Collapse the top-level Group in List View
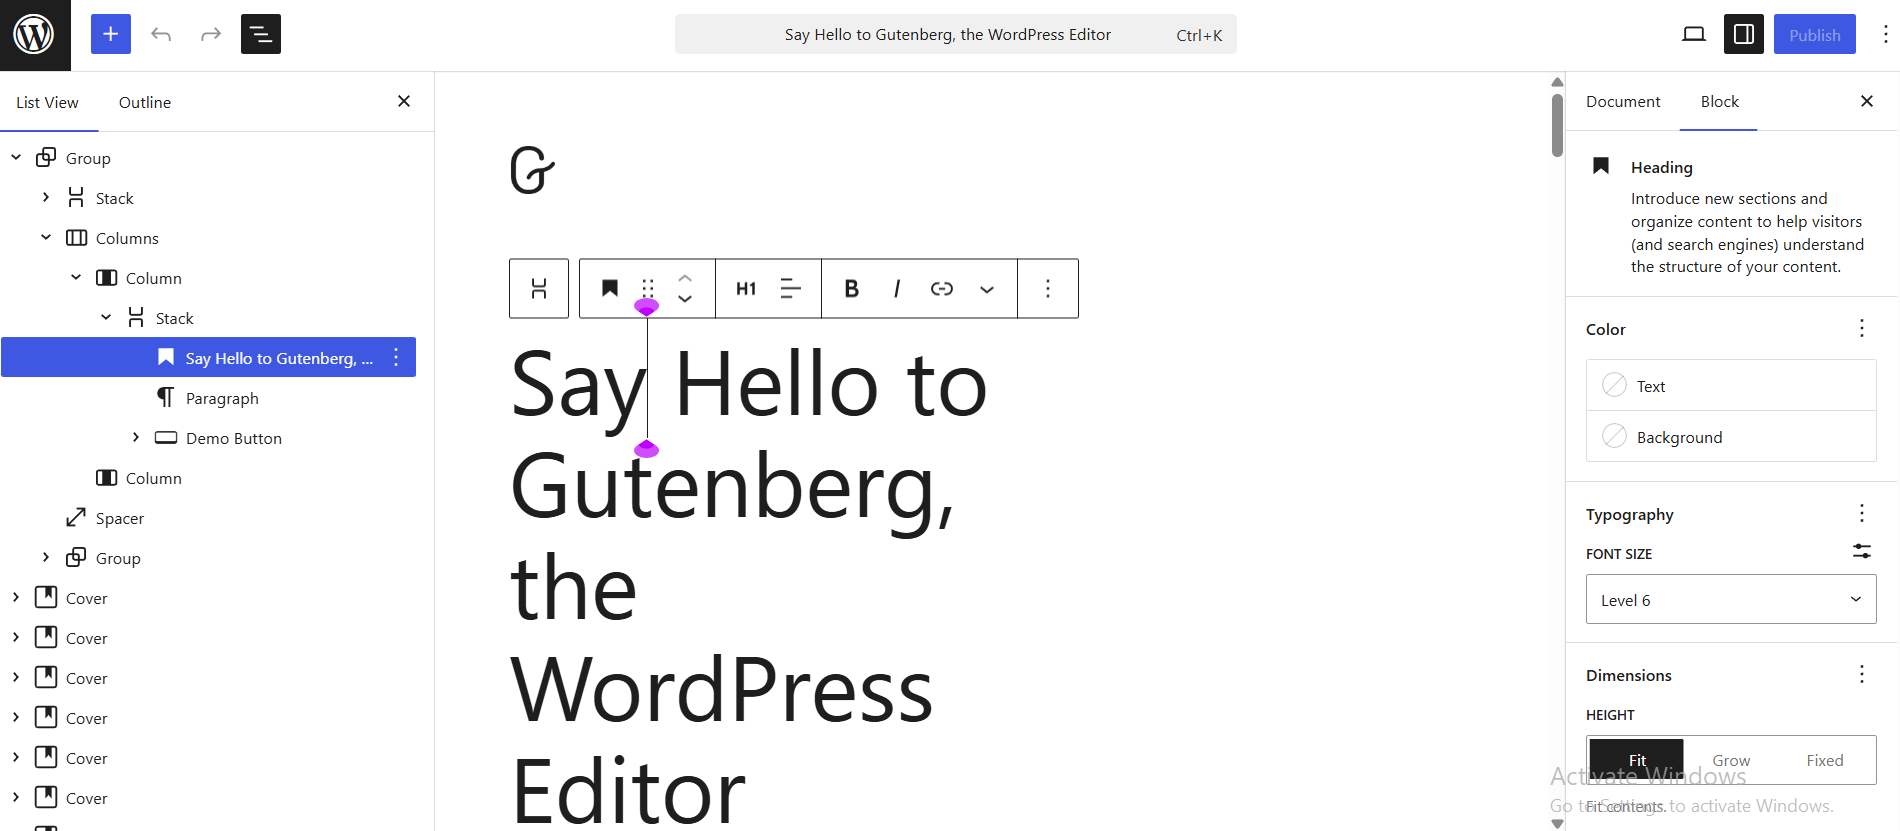 16,157
